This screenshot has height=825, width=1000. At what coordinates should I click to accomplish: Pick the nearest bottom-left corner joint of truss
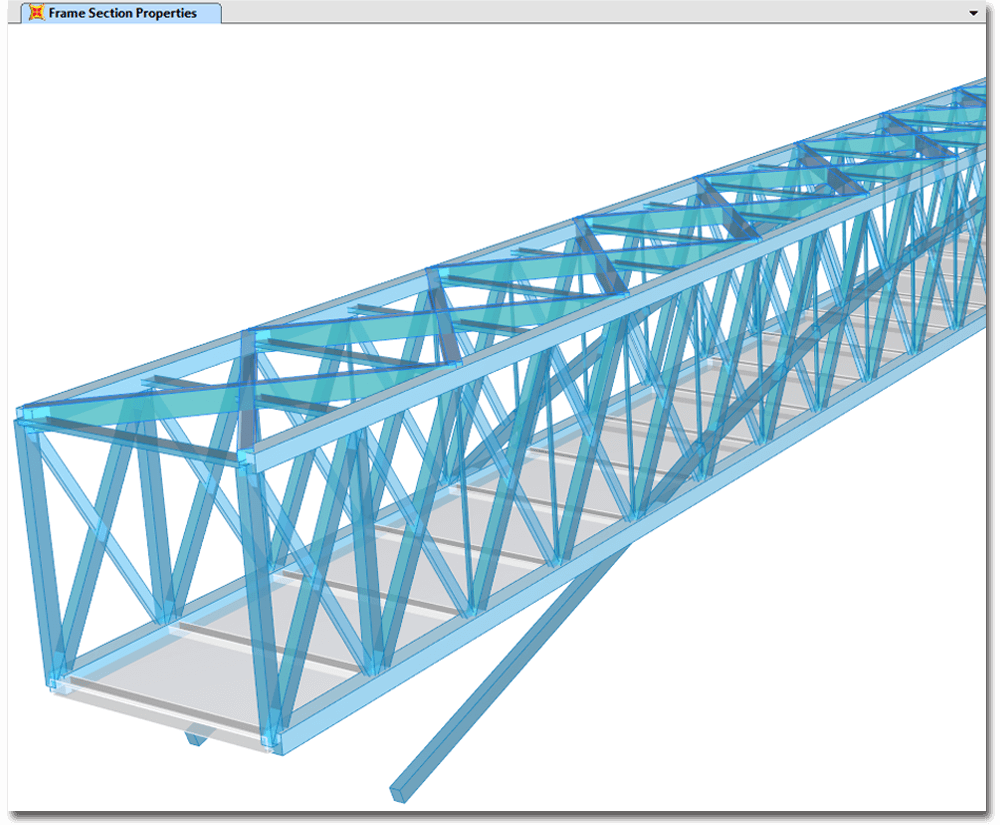(54, 682)
